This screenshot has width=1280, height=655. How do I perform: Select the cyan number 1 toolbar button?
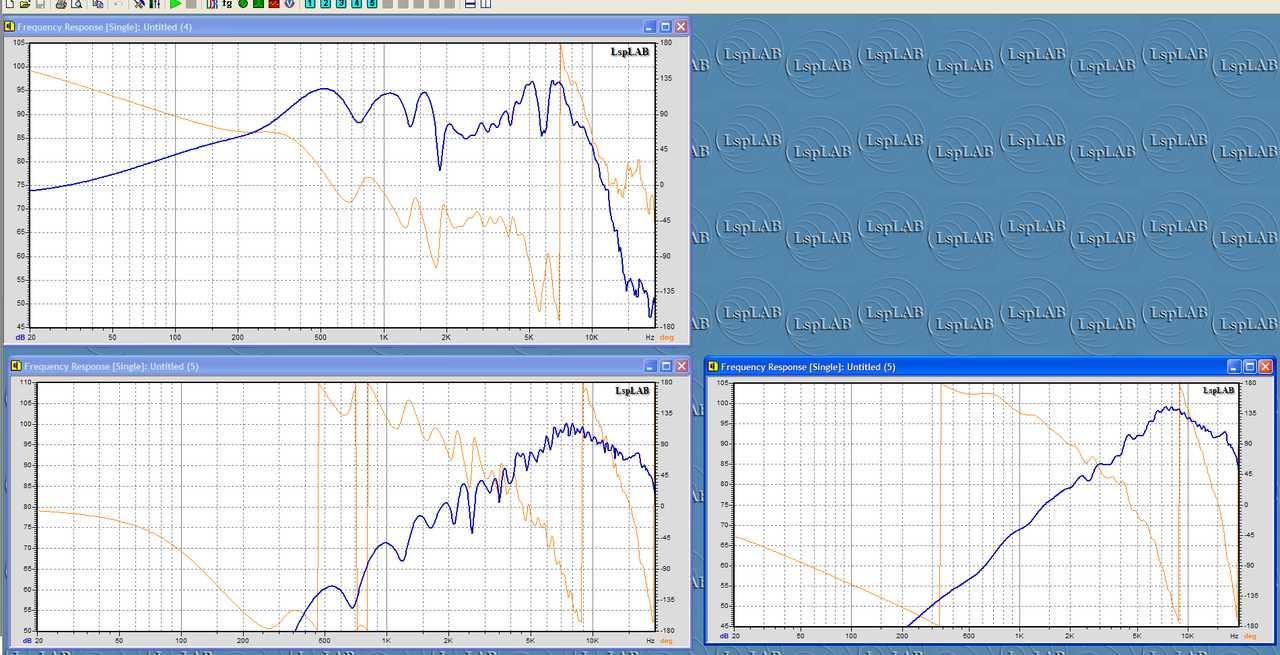point(310,4)
